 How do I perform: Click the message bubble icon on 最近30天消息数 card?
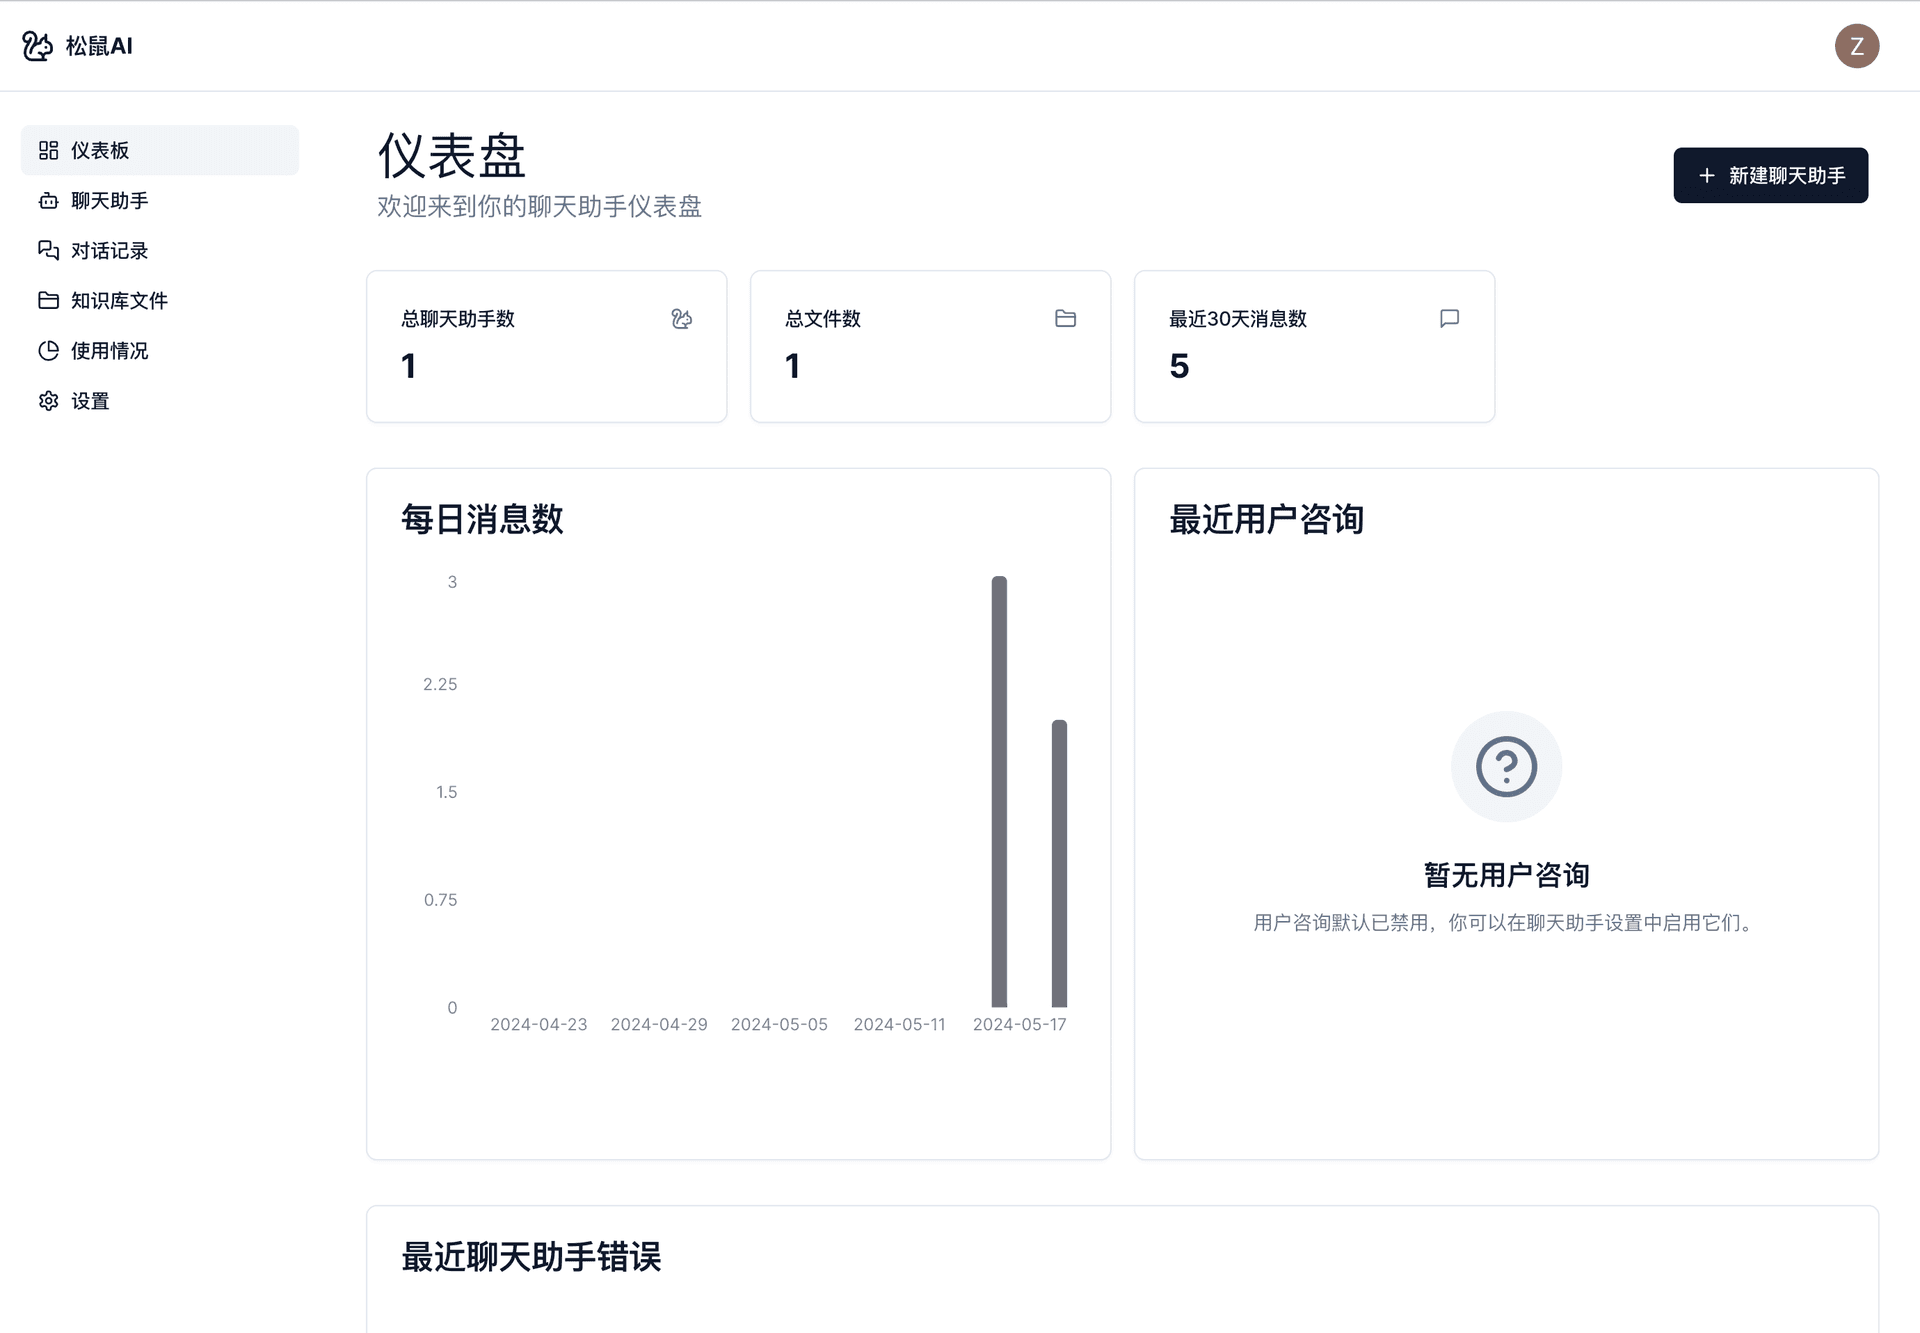click(1449, 318)
